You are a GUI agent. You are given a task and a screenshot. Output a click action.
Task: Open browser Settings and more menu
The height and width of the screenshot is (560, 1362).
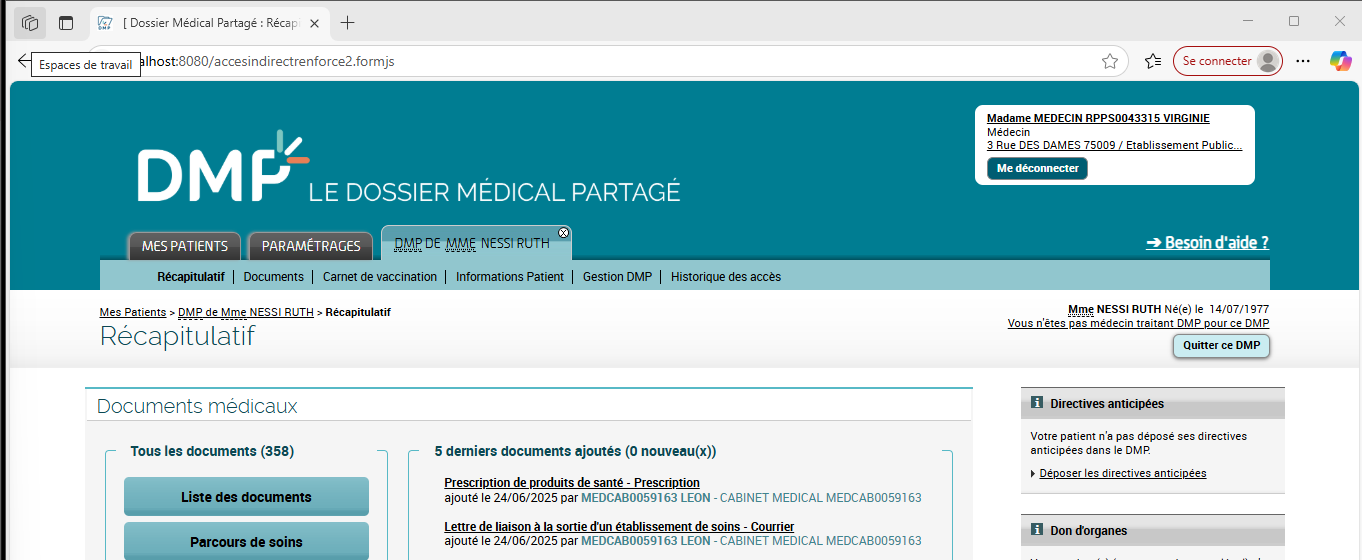pos(1303,61)
